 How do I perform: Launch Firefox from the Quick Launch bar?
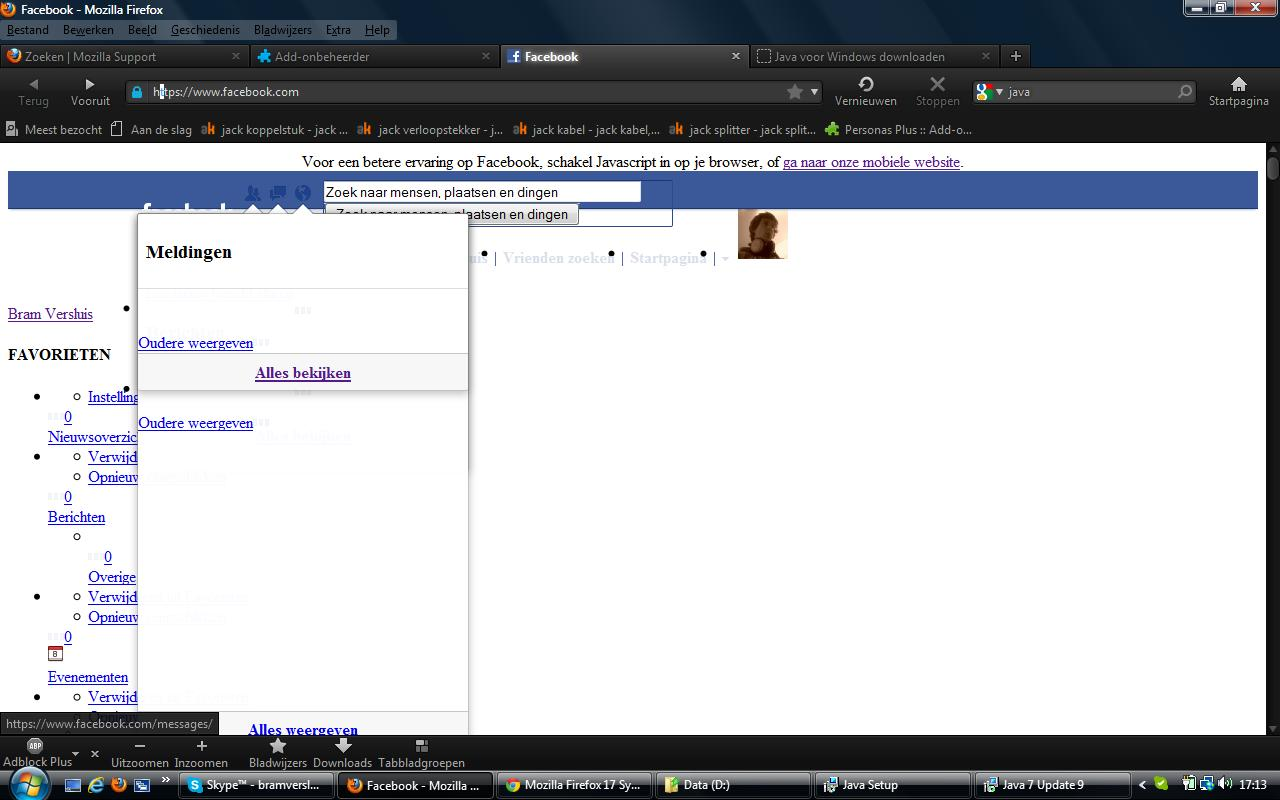click(x=119, y=785)
